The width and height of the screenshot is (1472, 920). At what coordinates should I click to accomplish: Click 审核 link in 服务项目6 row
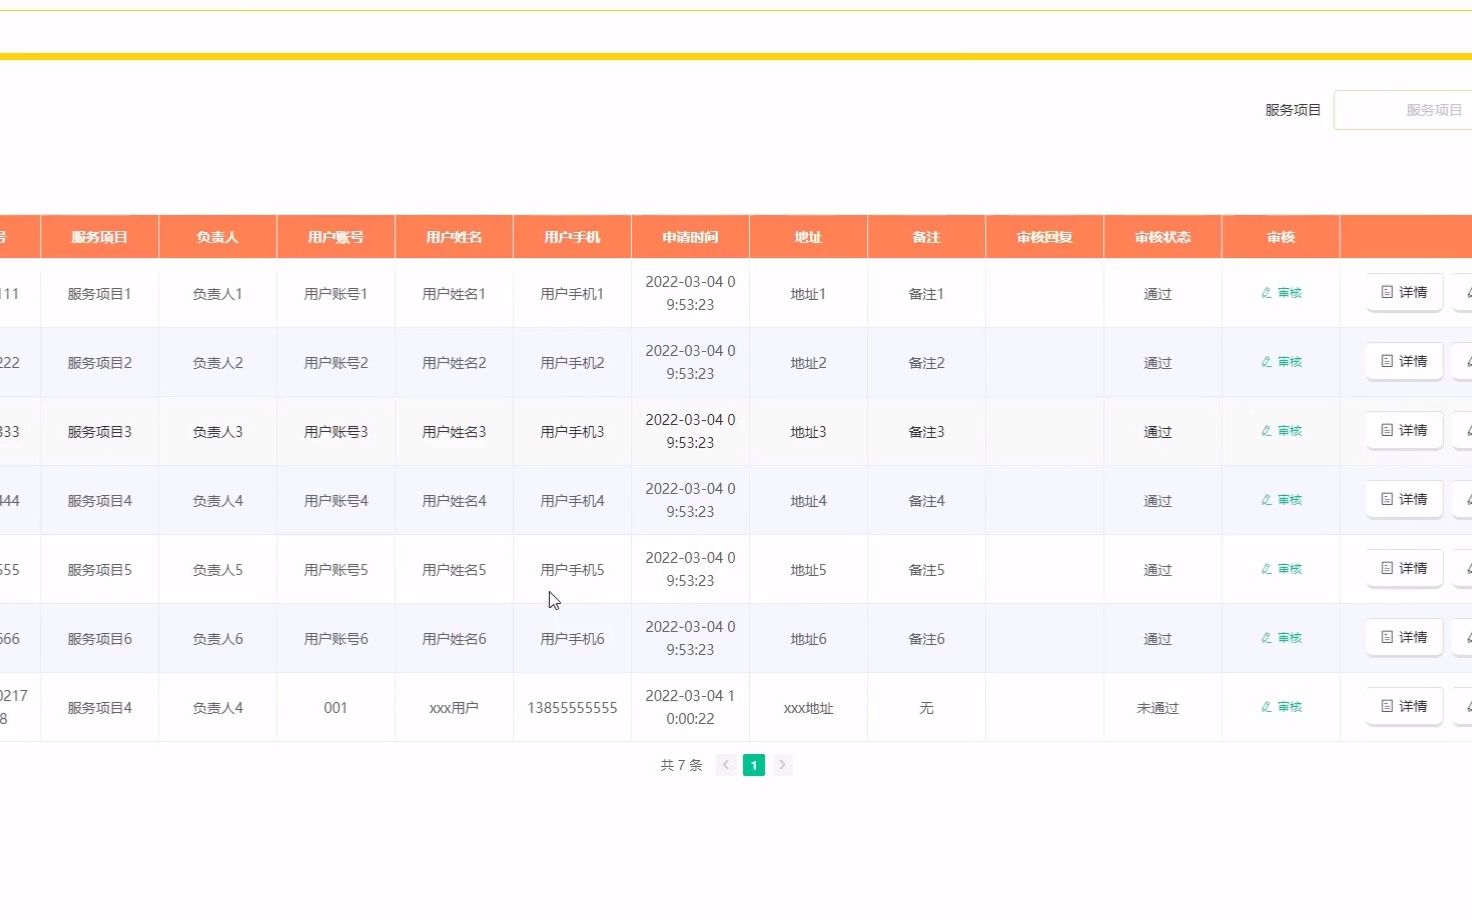click(1281, 638)
